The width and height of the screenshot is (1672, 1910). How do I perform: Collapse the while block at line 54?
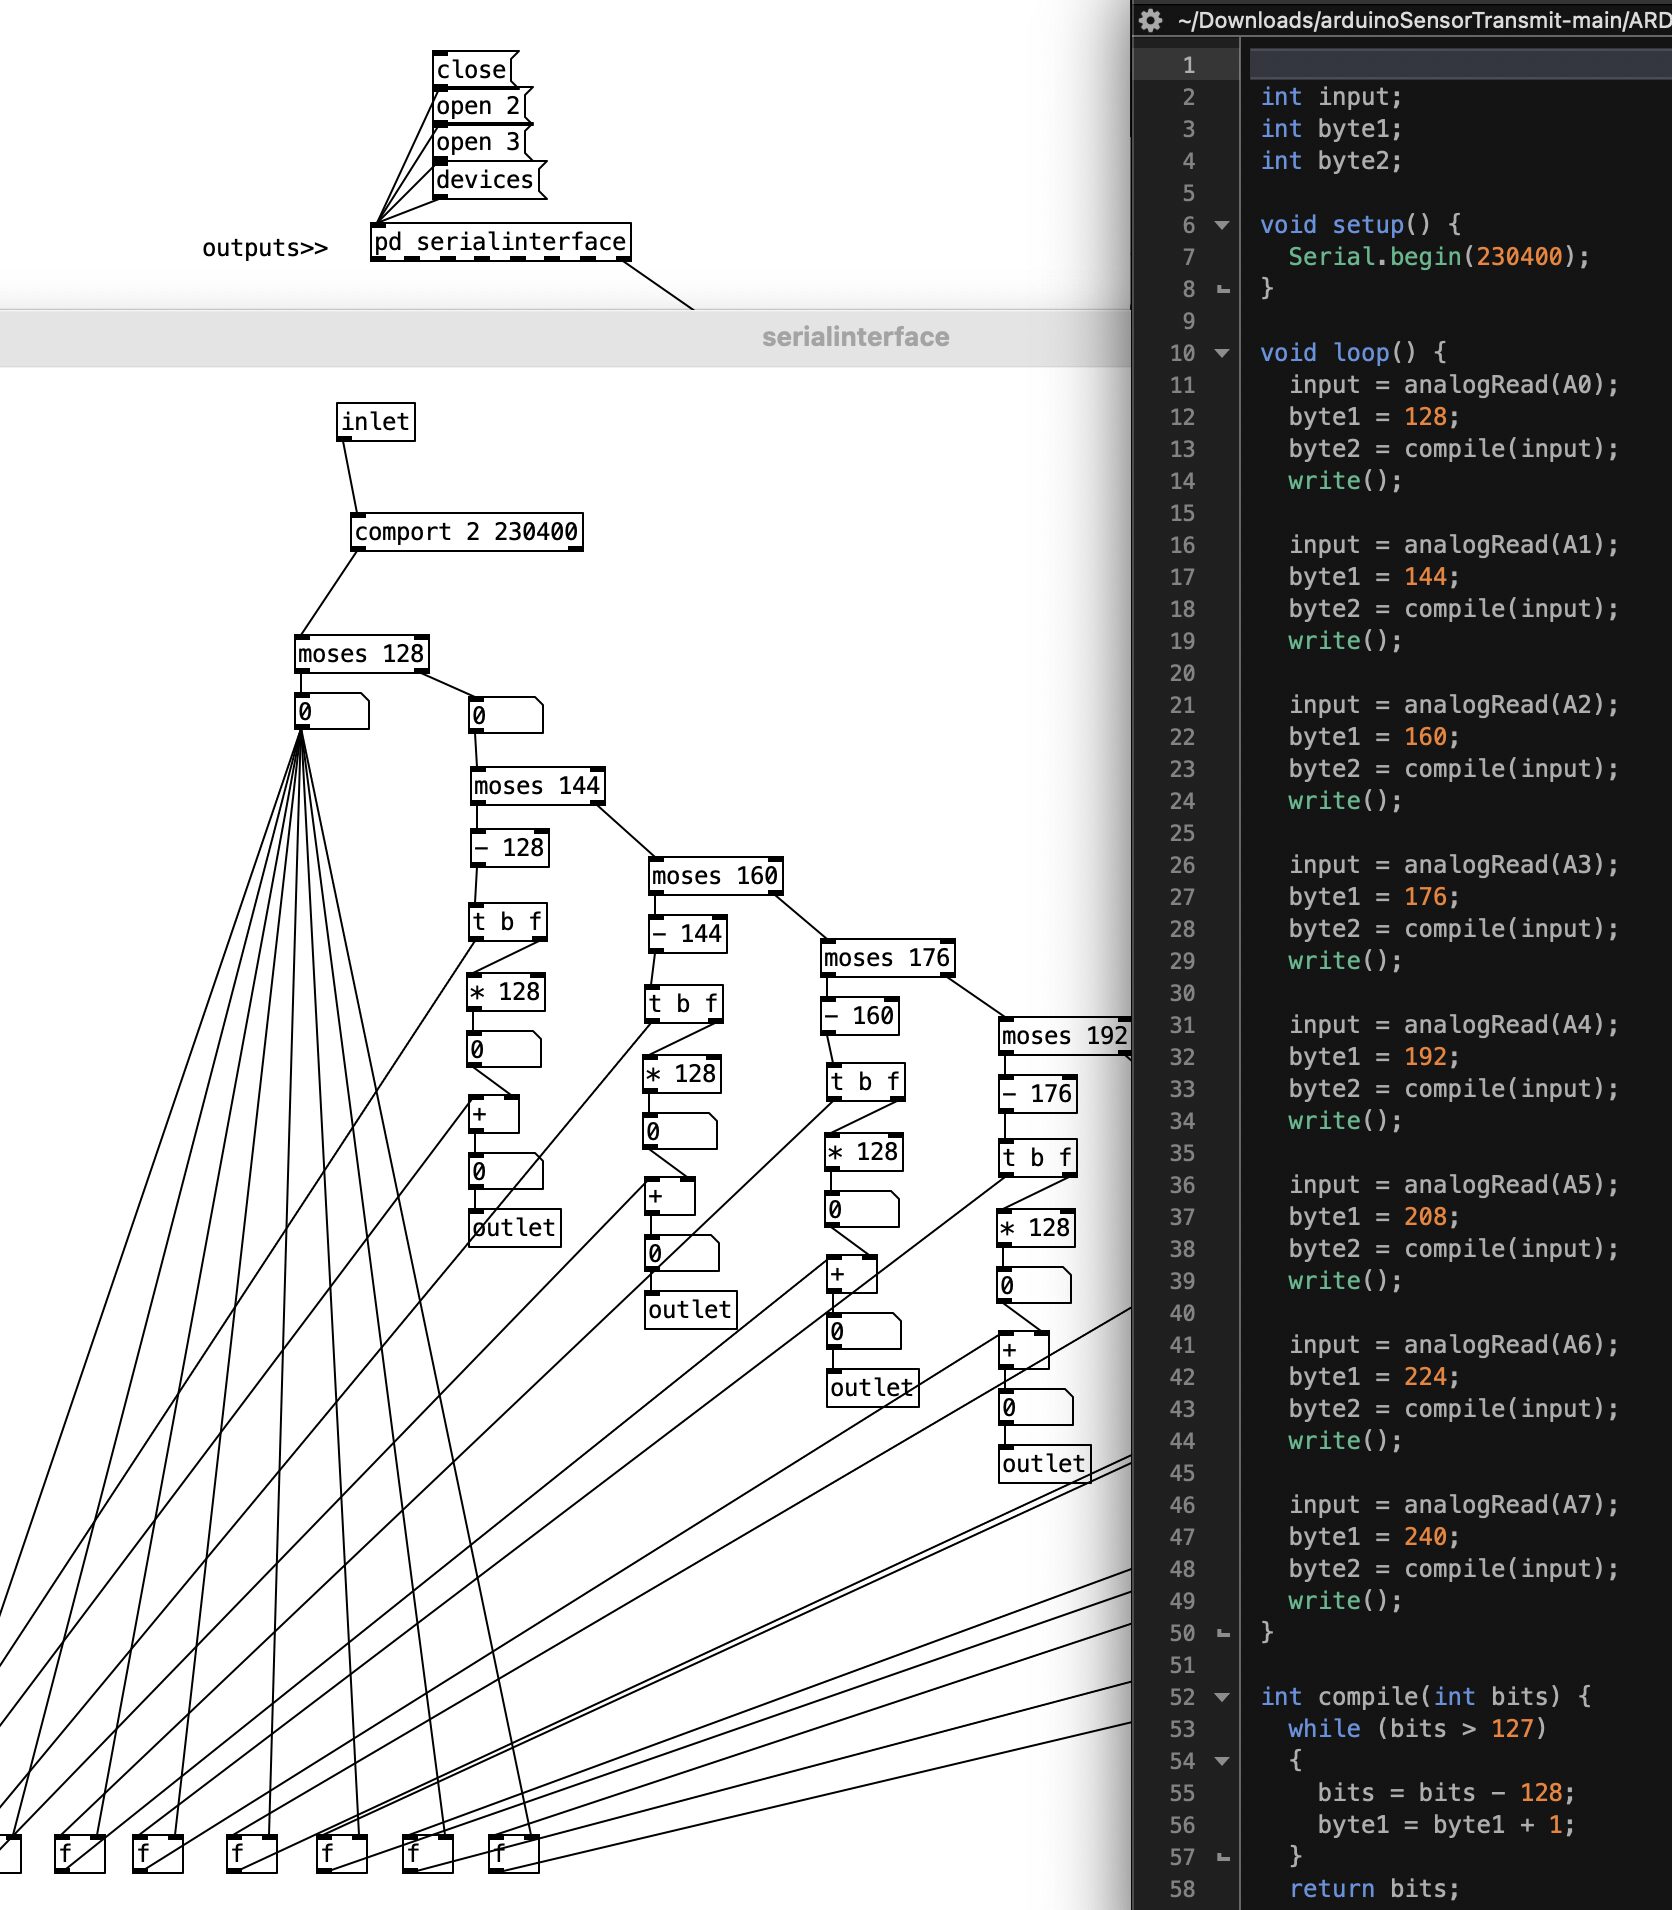coord(1222,1761)
